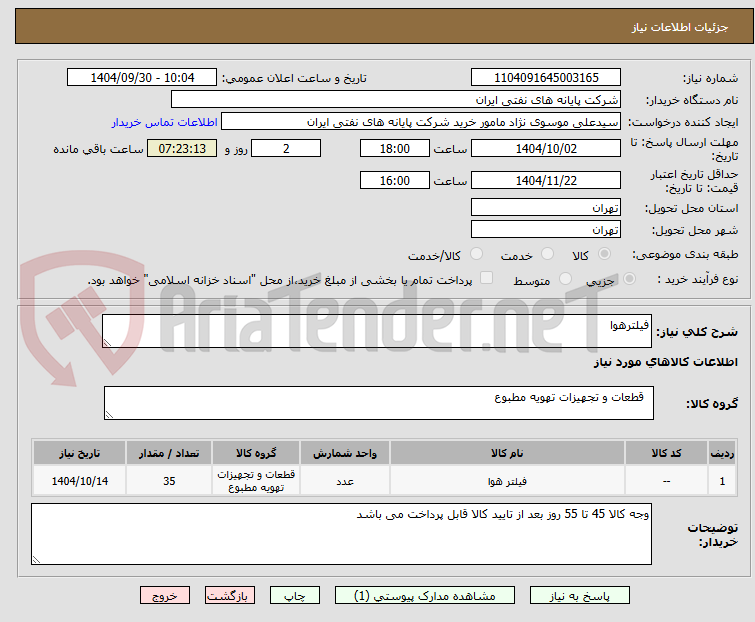The width and height of the screenshot is (755, 622).
Task: Toggle Islamic treasury bonds payment checkbox
Action: click(x=487, y=278)
